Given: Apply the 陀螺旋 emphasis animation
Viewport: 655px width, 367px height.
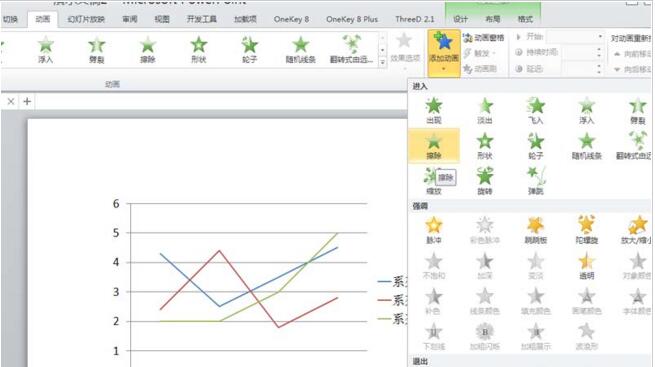Looking at the screenshot, I should [586, 230].
